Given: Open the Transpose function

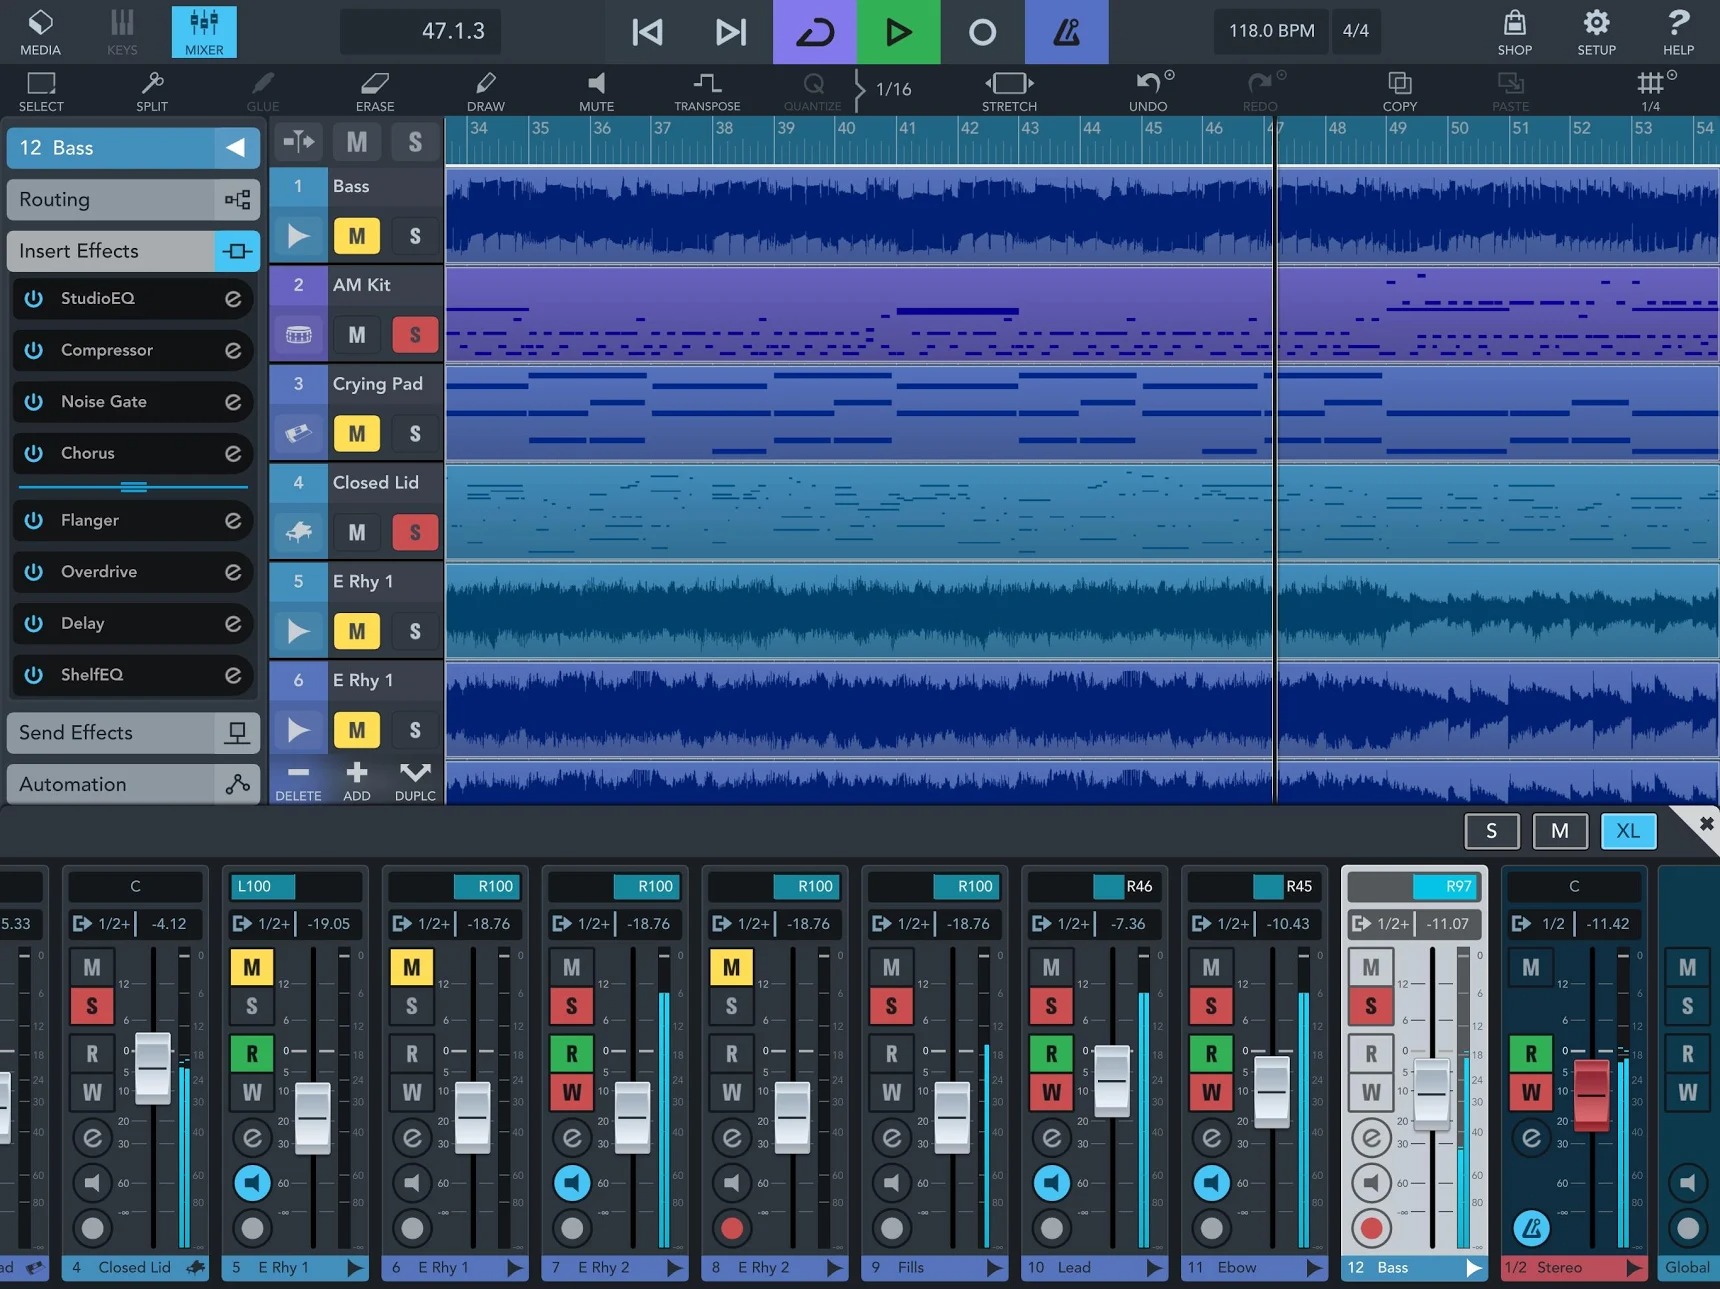Looking at the screenshot, I should (706, 90).
